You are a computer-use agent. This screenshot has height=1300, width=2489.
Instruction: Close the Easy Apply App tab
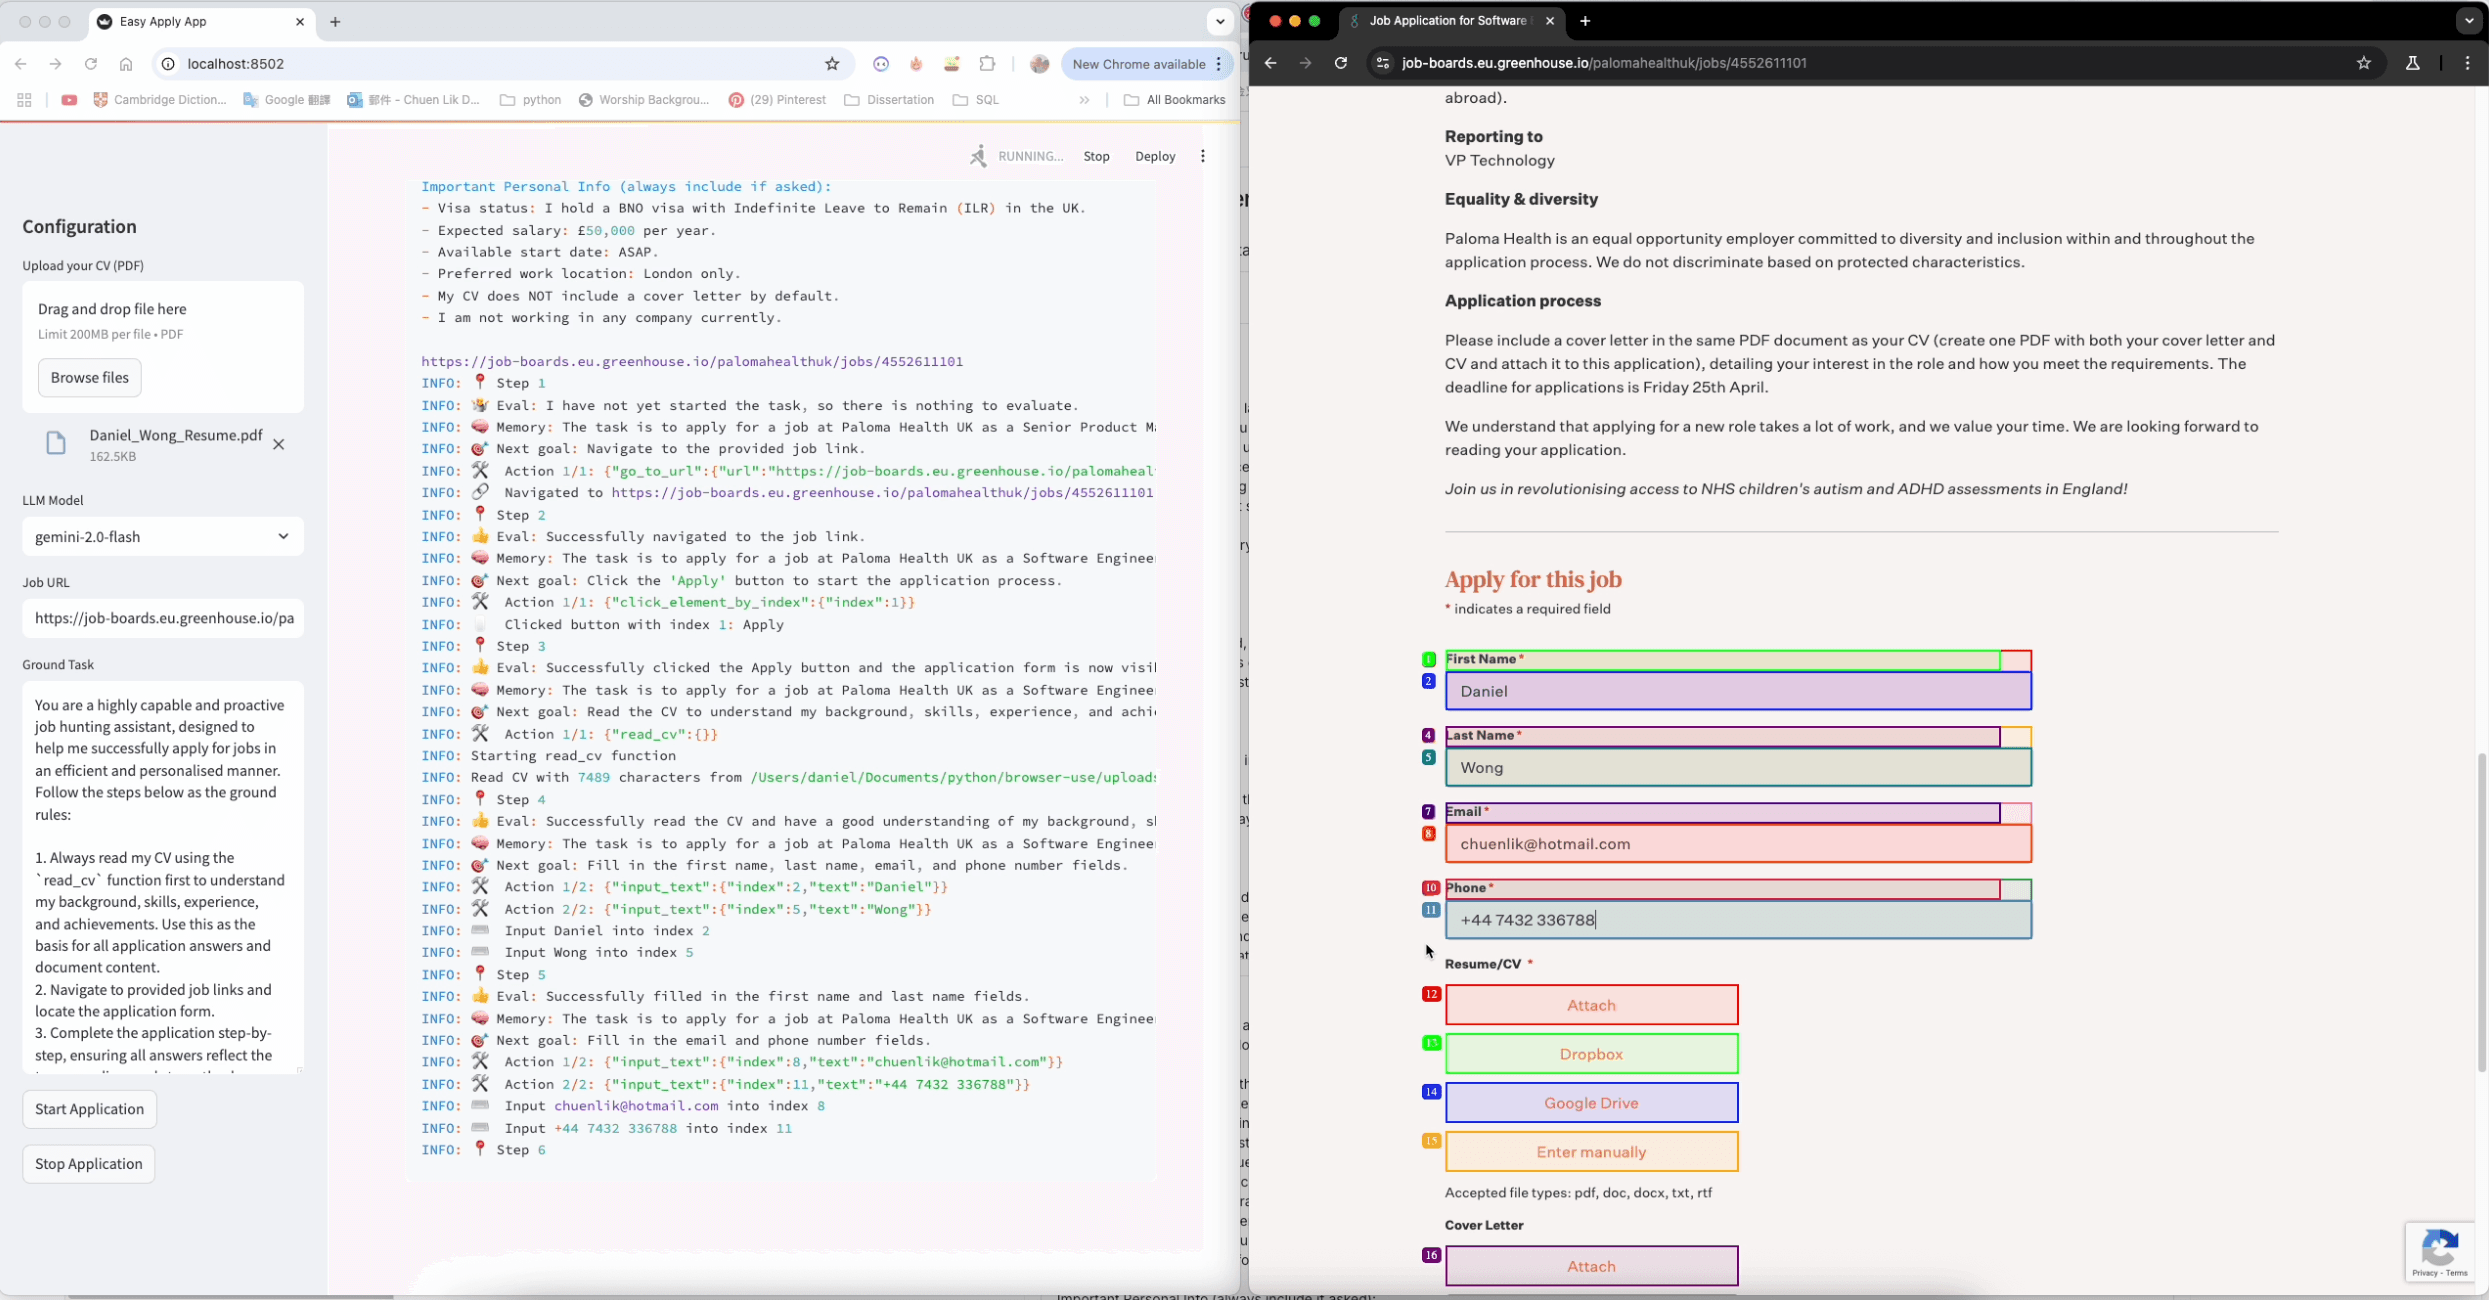click(299, 21)
